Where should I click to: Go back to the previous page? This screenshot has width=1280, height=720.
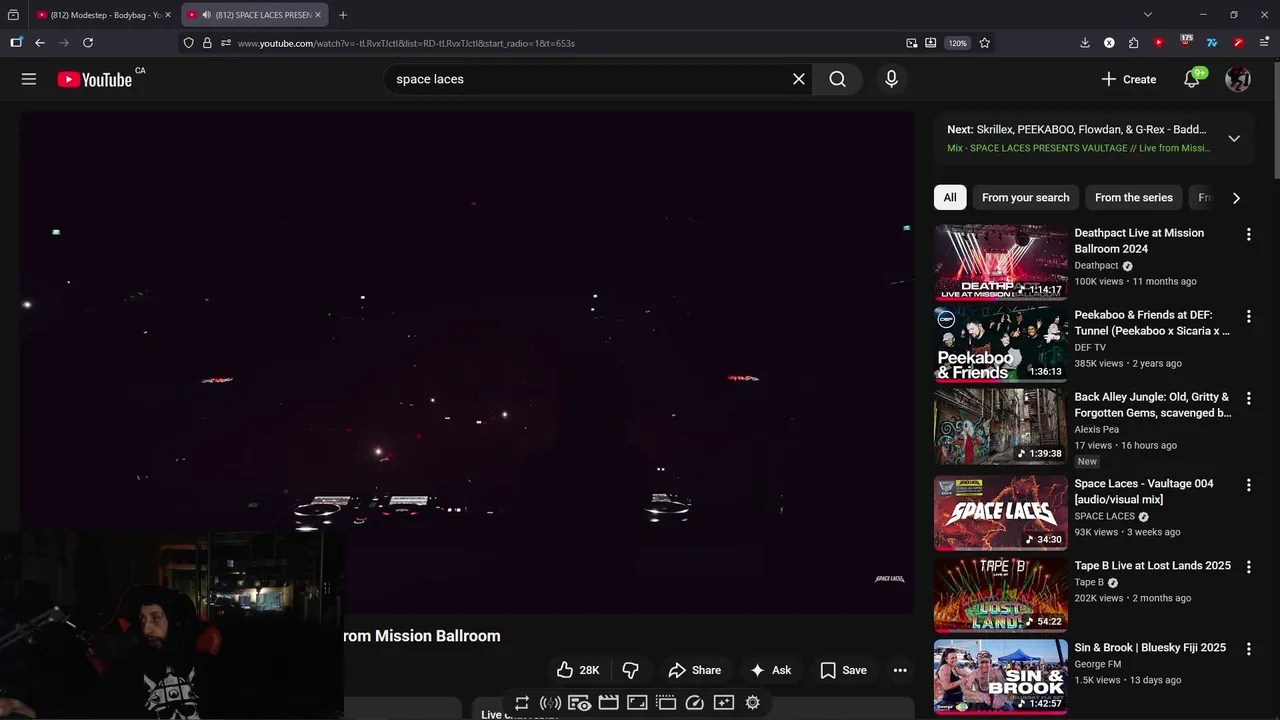coord(40,43)
